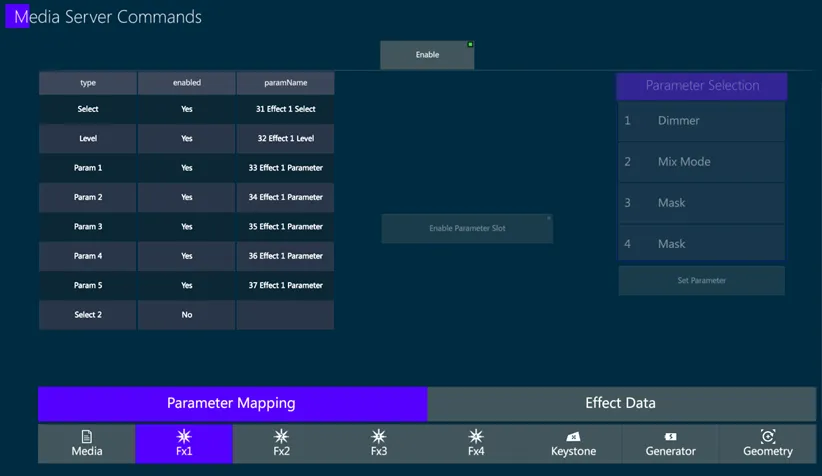Select the Param 2 type cell
Viewport: 822px width, 476px height.
click(88, 197)
